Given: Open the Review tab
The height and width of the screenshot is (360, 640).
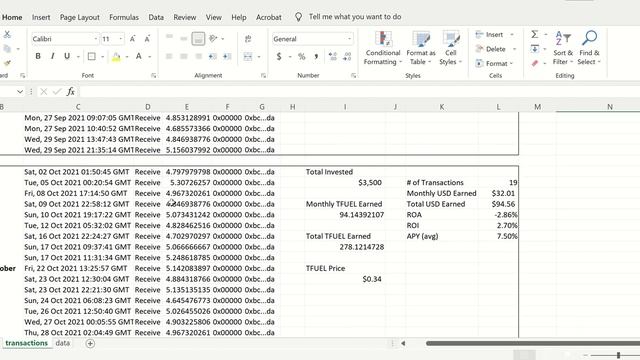Looking at the screenshot, I should point(184,17).
